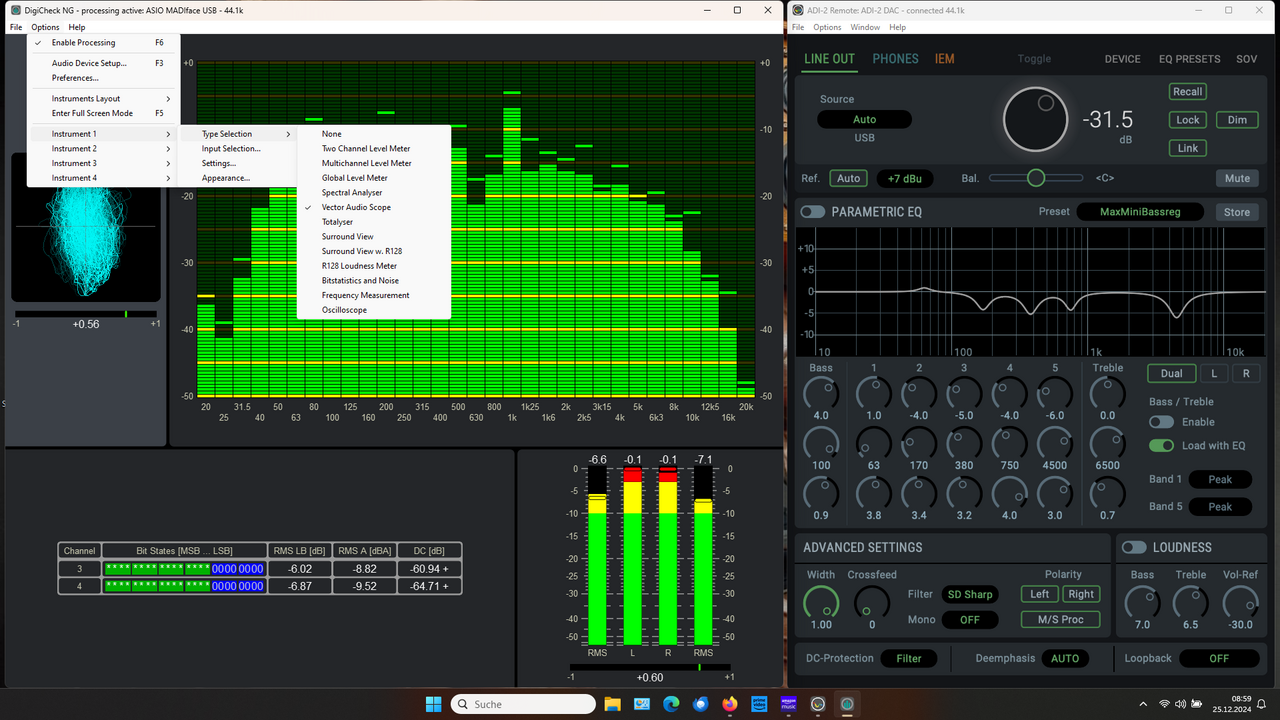The height and width of the screenshot is (720, 1280).
Task: Show hidden tray icons chevron
Action: click(1143, 704)
